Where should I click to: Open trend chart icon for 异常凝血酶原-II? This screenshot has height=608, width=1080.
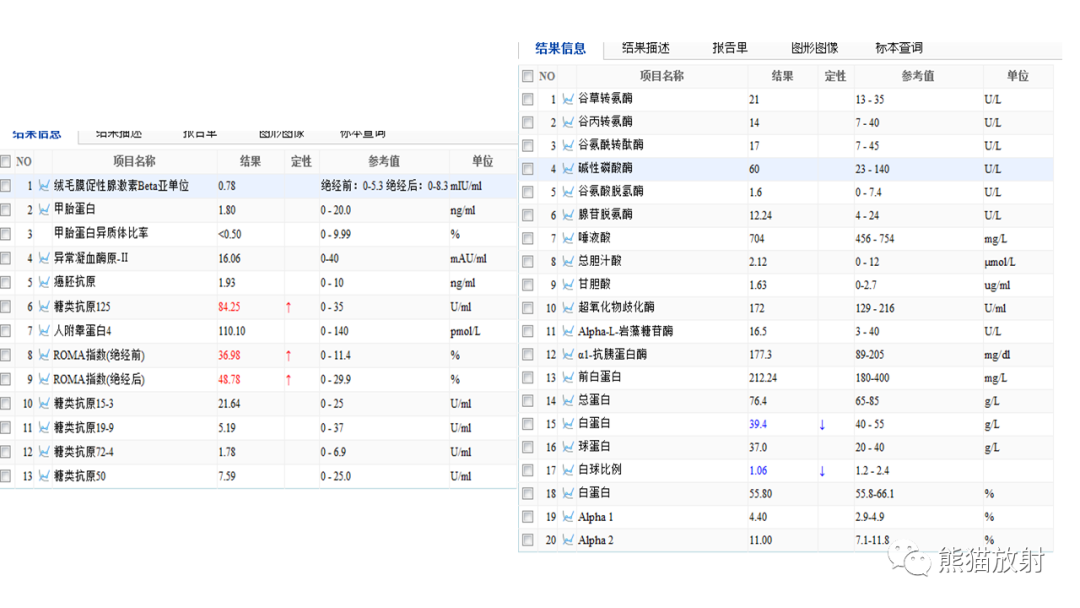coord(44,258)
